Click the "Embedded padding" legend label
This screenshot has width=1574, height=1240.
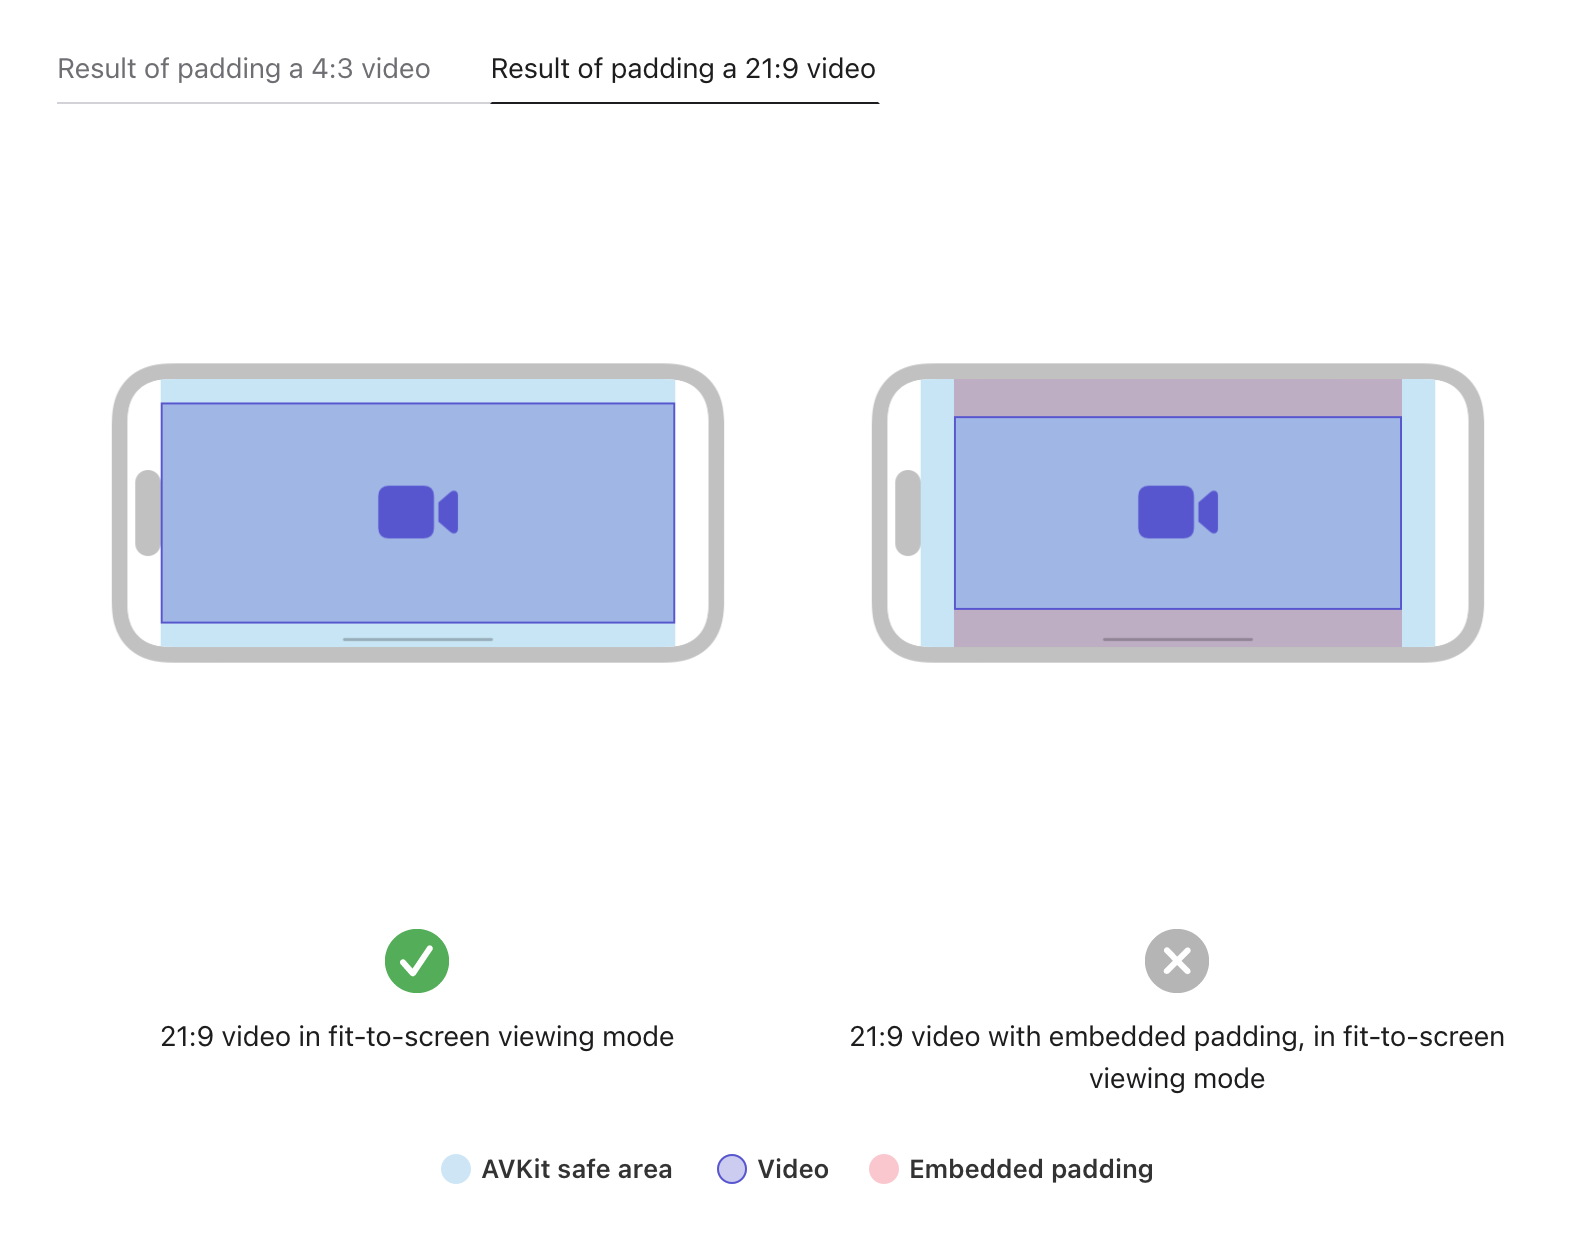click(1031, 1169)
